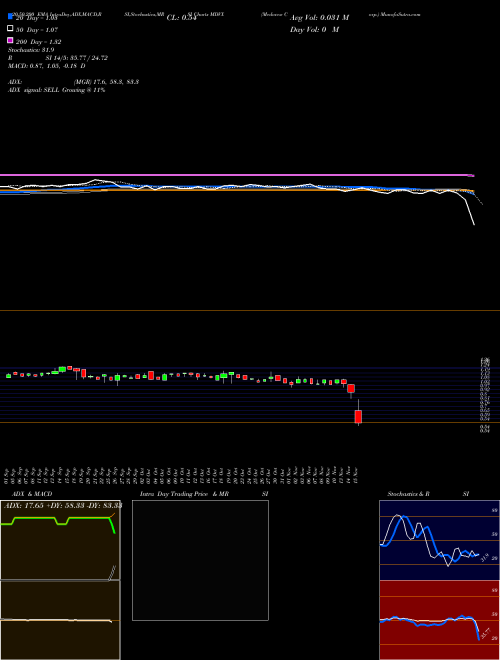The height and width of the screenshot is (660, 500).
Task: Click the '(MGR) 17.6, 58.3, 83.3' values
Action: pos(106,82)
